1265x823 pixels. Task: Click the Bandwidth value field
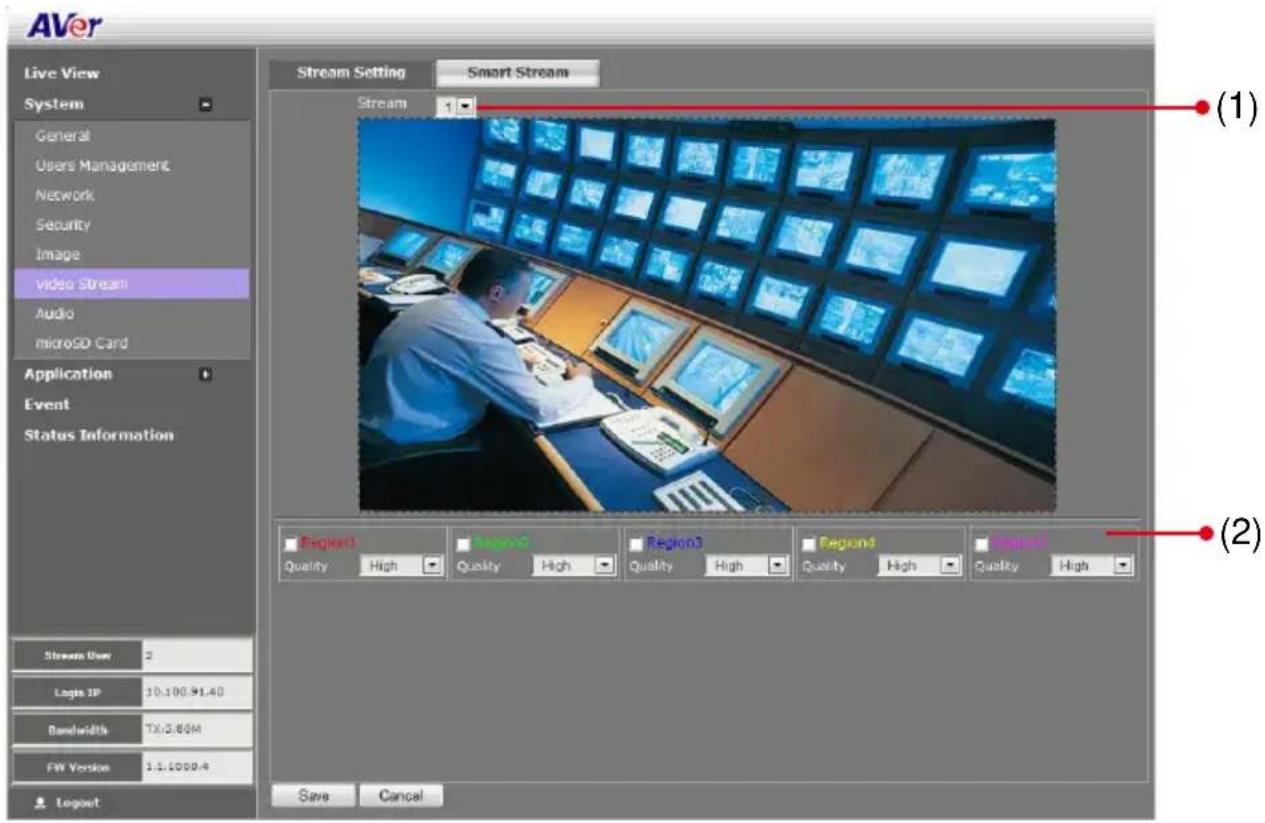(196, 730)
